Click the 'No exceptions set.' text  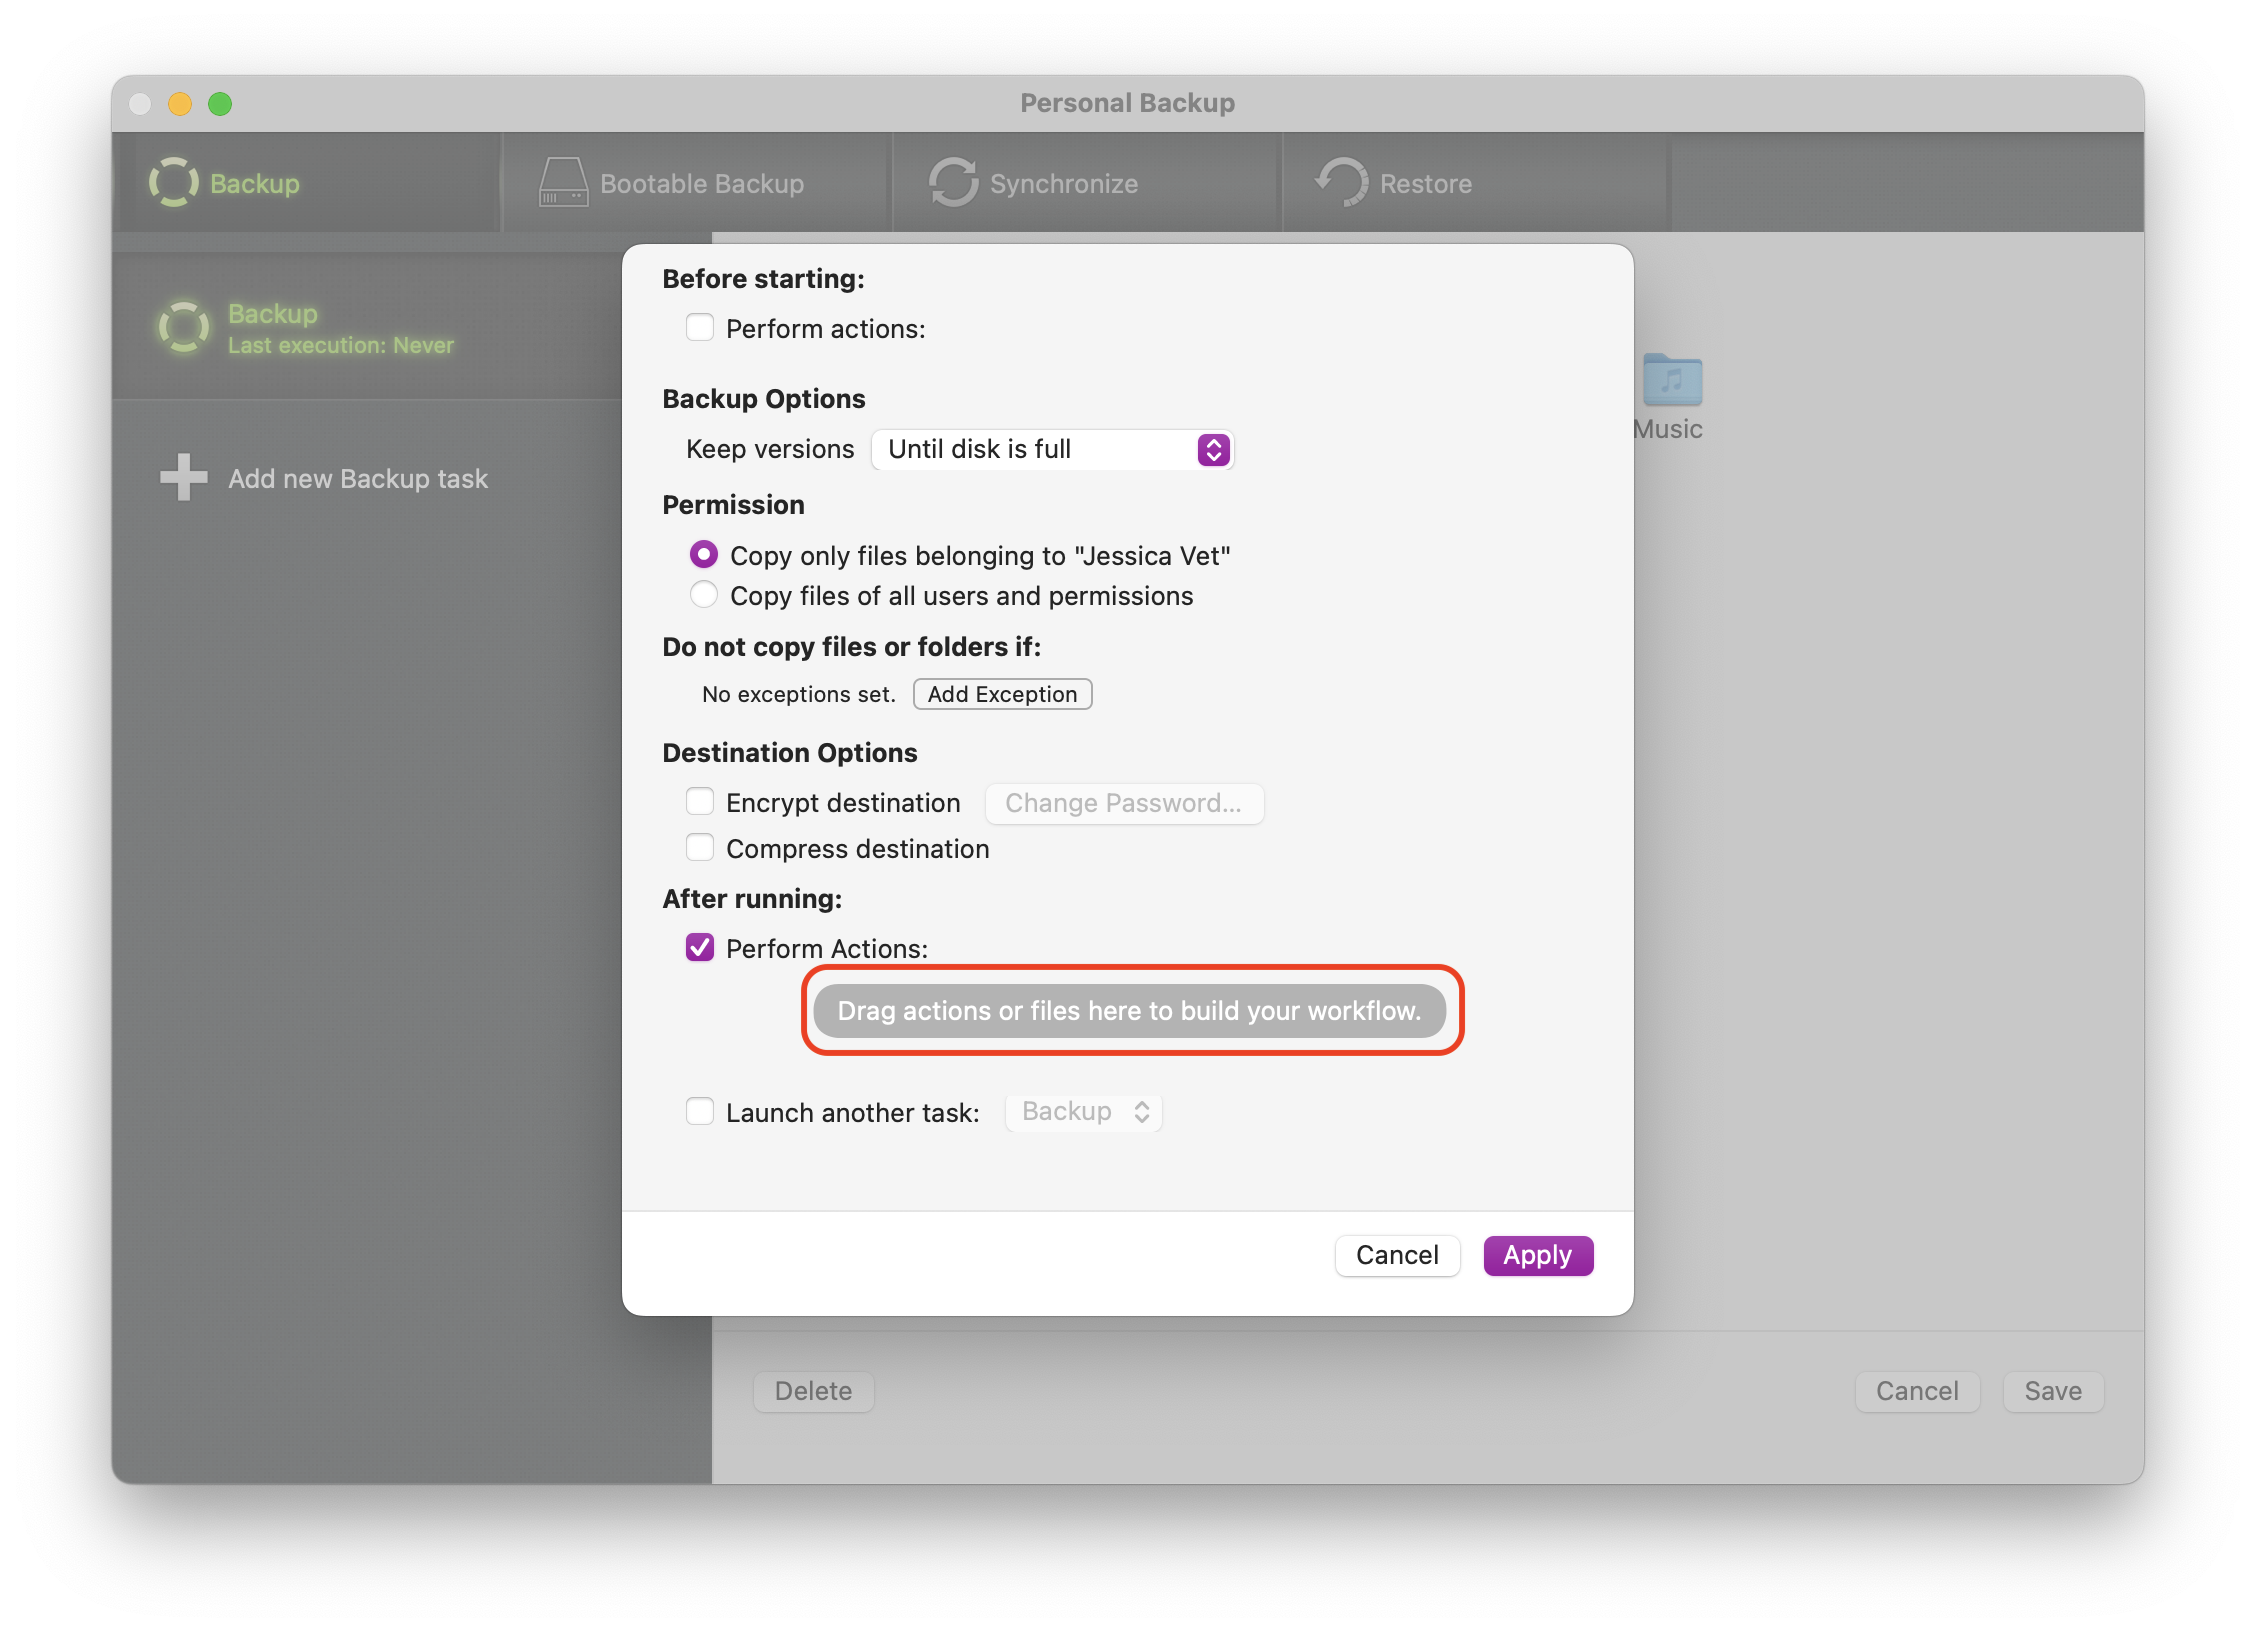point(798,694)
